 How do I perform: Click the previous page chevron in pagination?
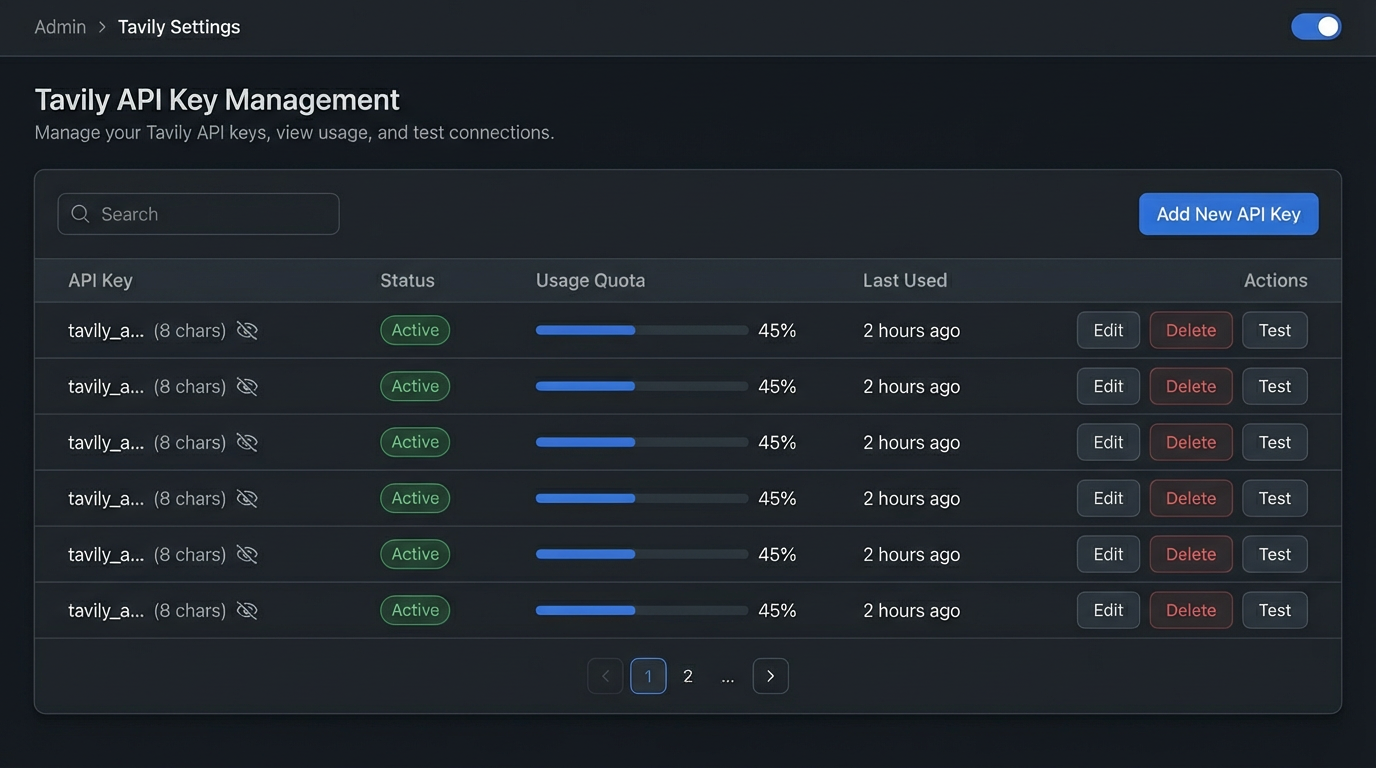(x=605, y=676)
